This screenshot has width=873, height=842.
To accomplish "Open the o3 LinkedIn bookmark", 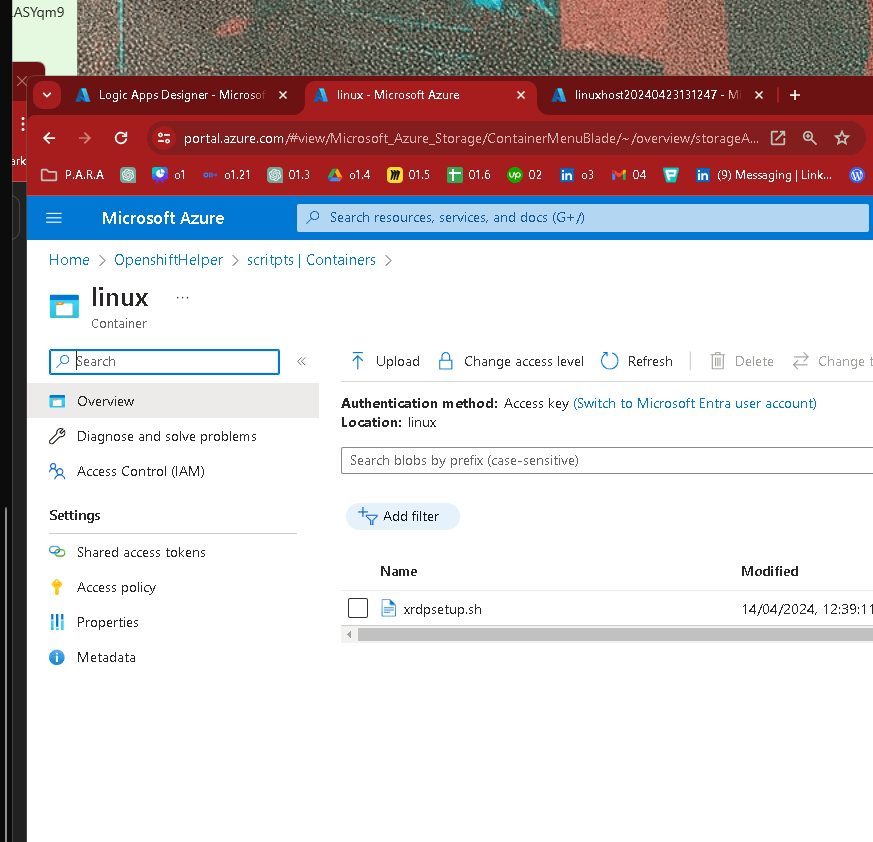I will [x=577, y=175].
